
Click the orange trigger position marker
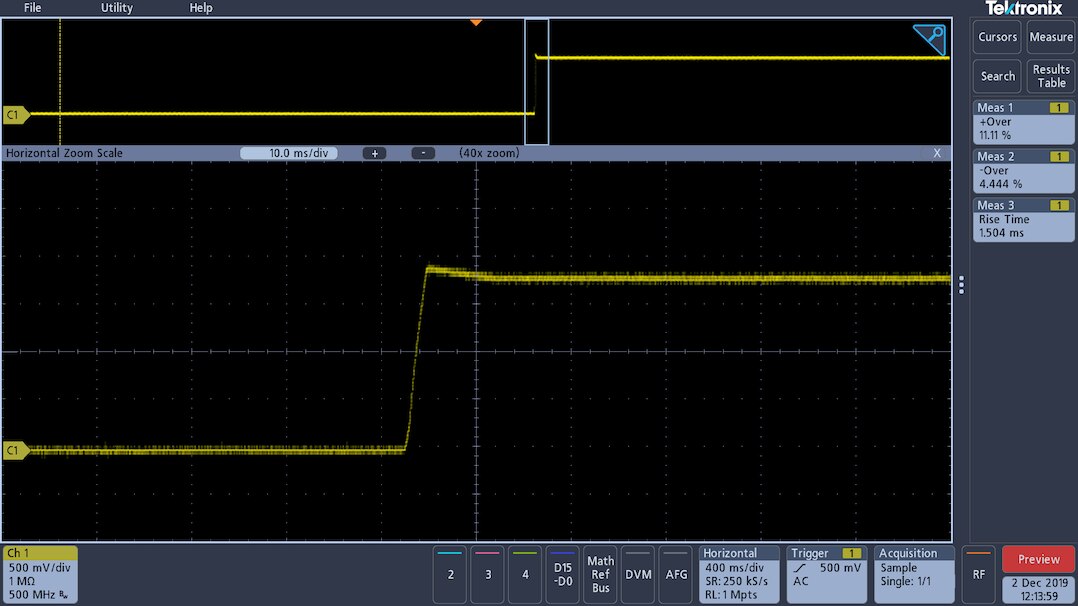(476, 22)
